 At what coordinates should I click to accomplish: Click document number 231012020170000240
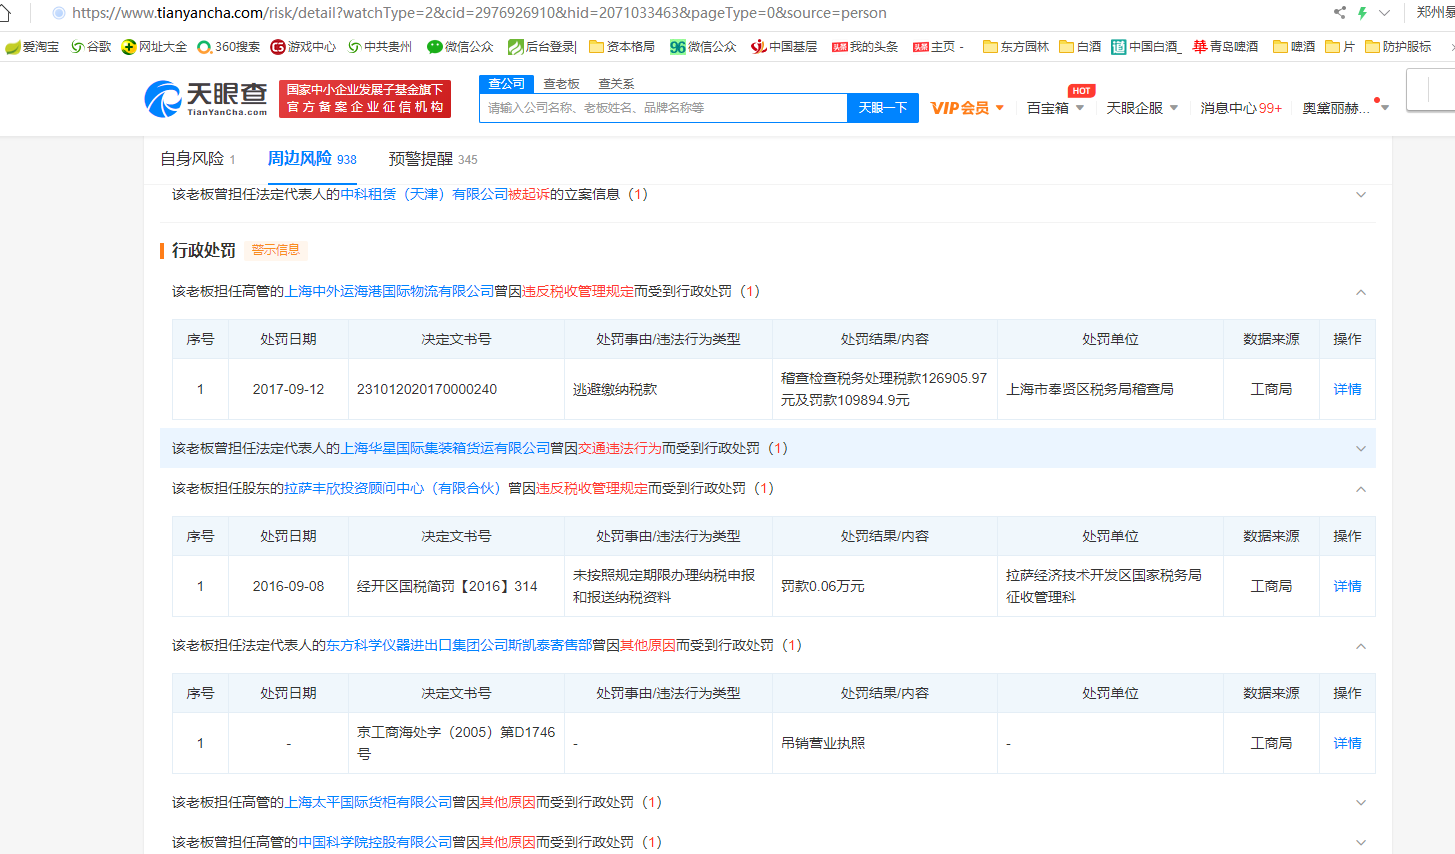pos(427,389)
